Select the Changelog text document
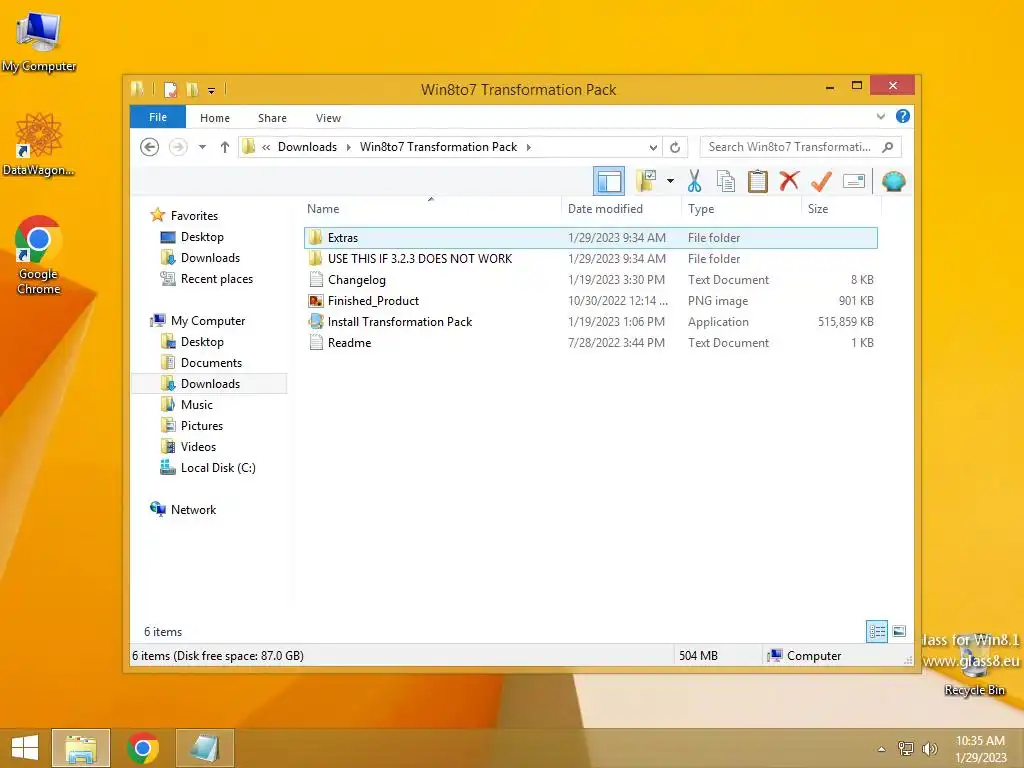Image resolution: width=1024 pixels, height=768 pixels. tap(590, 280)
